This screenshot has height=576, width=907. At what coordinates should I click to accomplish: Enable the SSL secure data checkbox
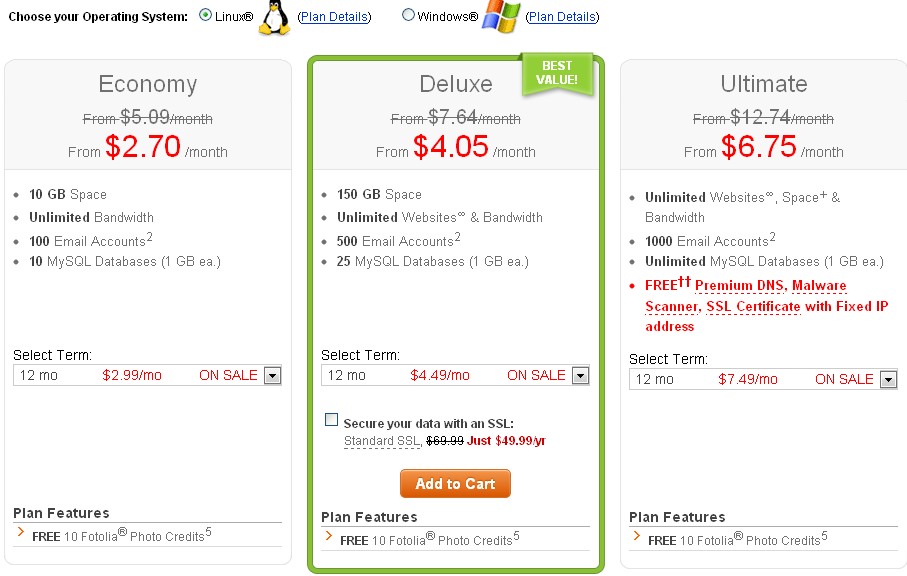coord(332,421)
